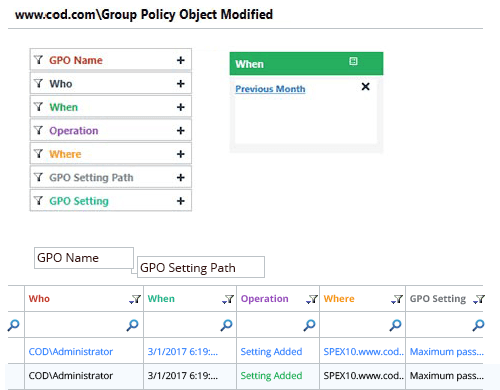Select the GPO Name grouping box

[84, 258]
